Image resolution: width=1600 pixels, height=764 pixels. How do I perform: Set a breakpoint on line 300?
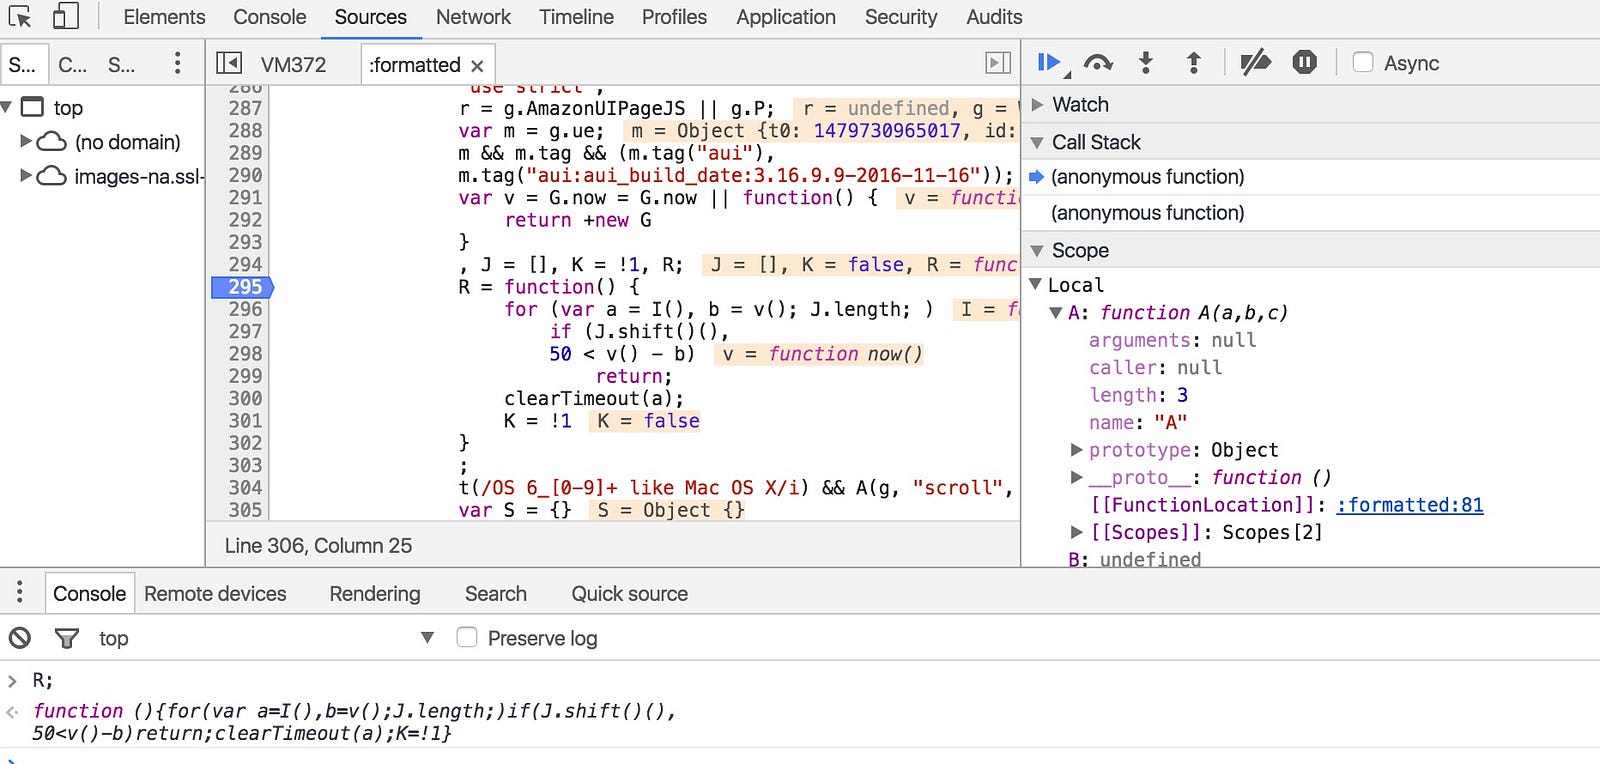(245, 398)
